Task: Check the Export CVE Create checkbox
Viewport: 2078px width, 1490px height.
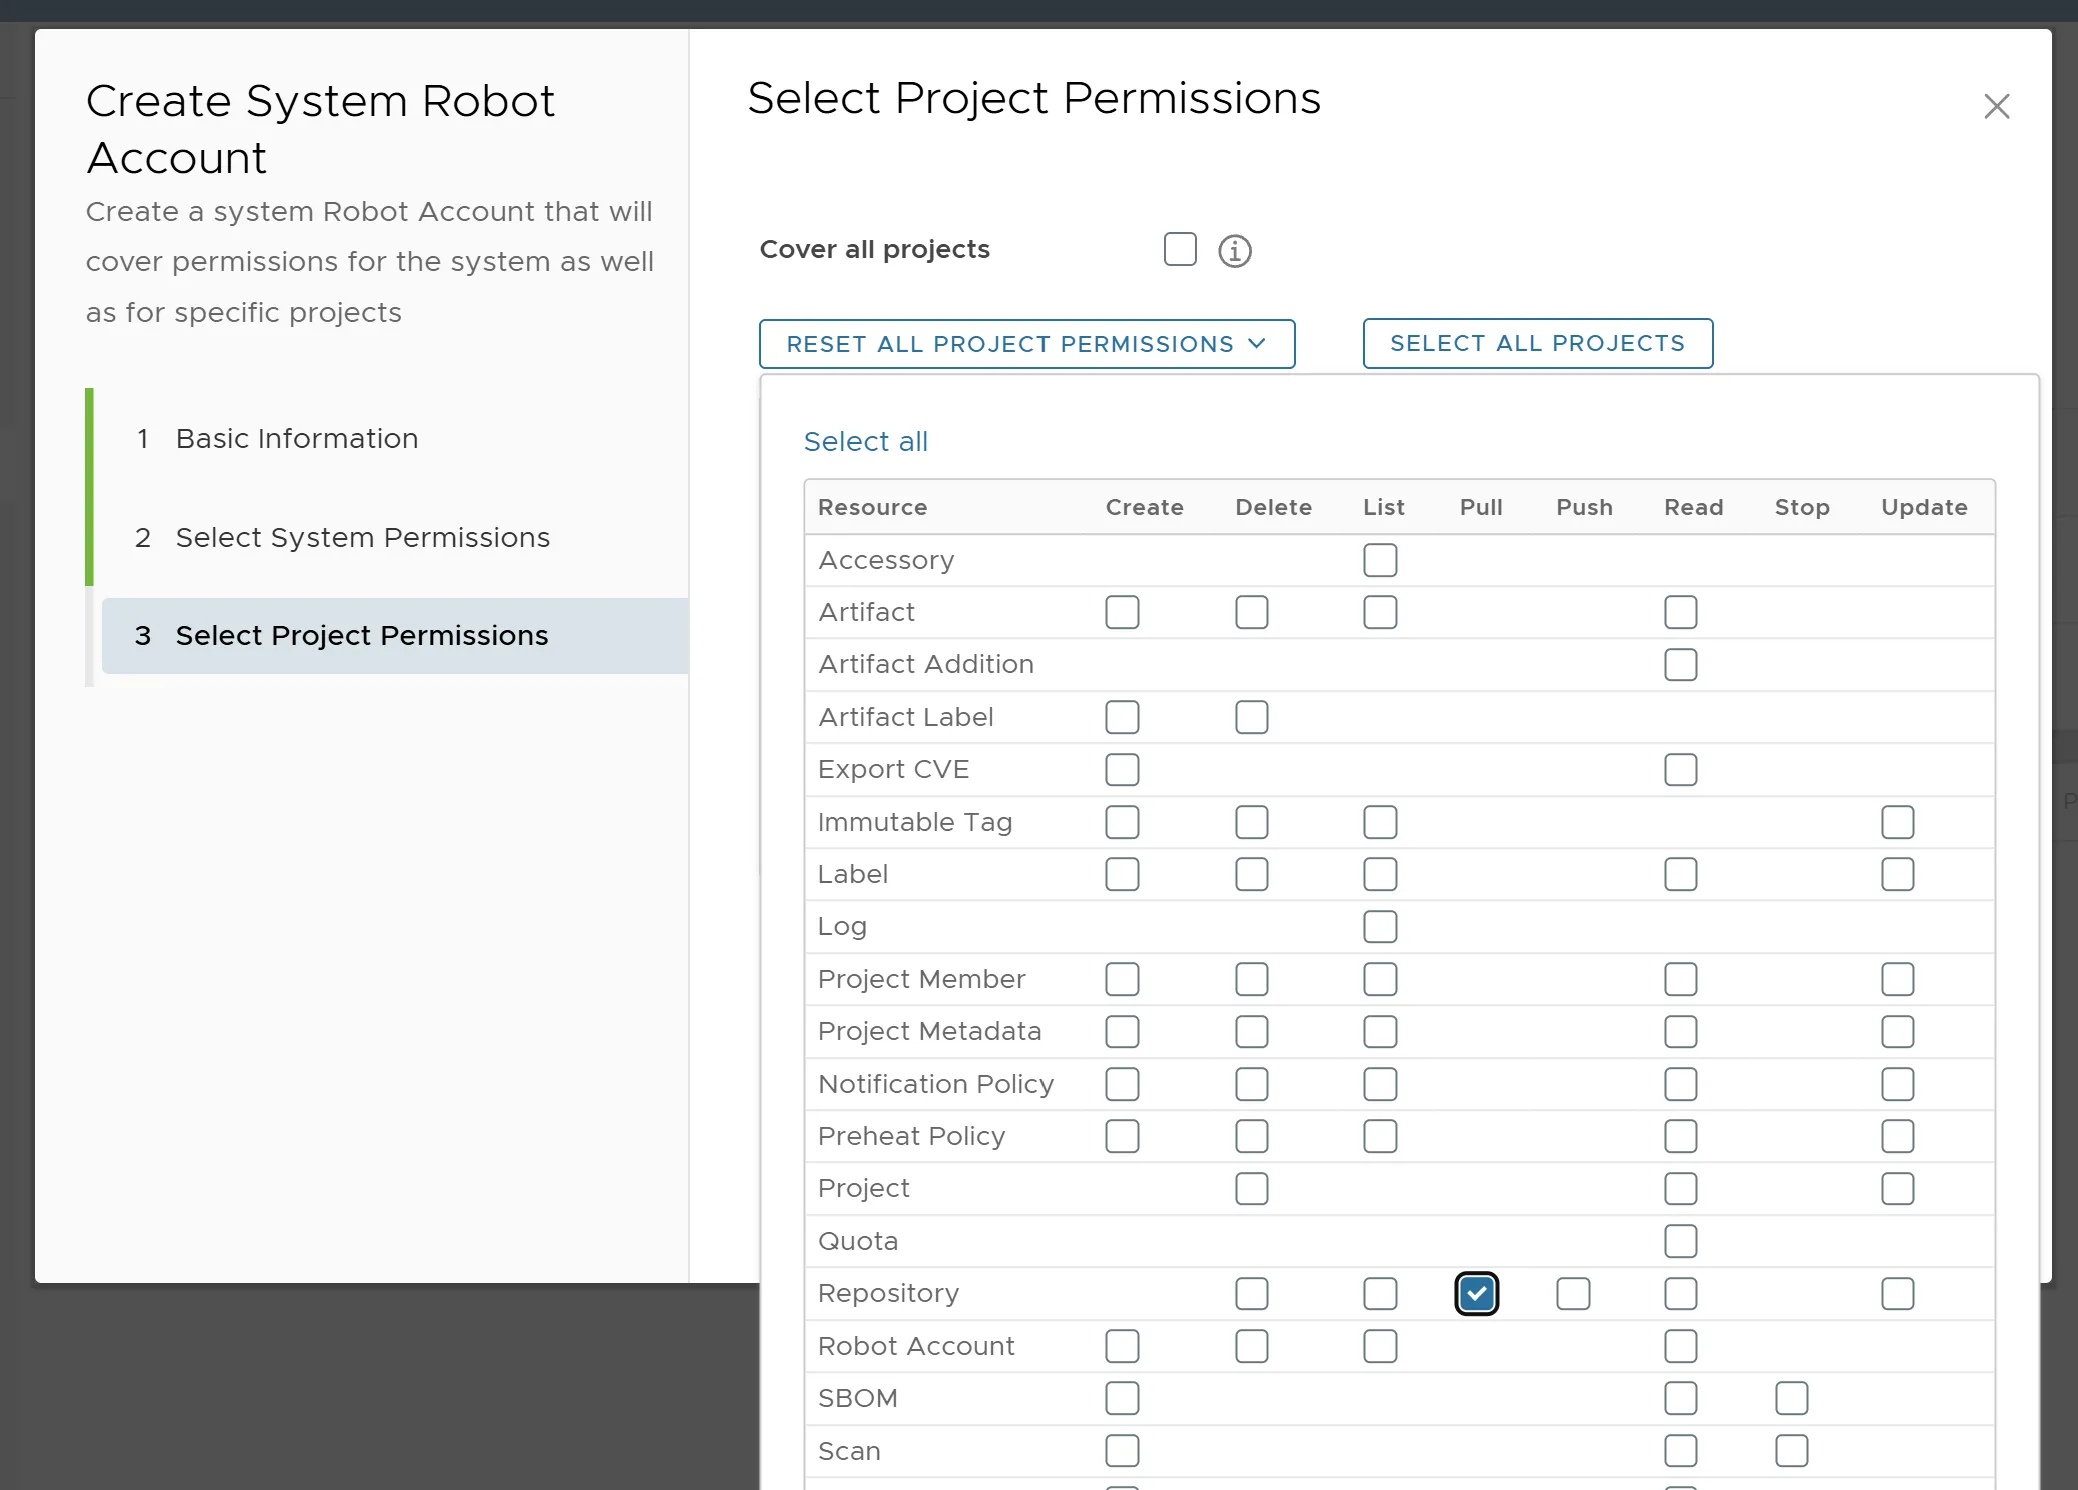Action: point(1122,770)
